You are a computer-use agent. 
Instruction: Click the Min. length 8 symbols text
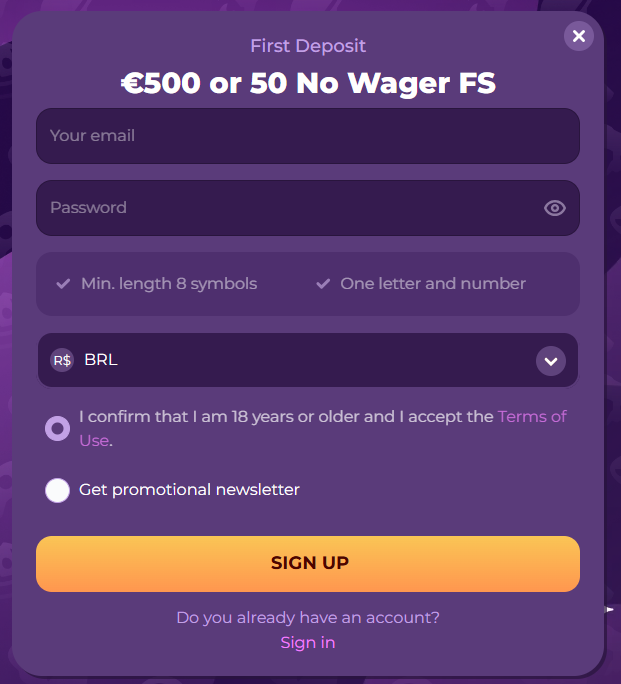click(x=169, y=284)
